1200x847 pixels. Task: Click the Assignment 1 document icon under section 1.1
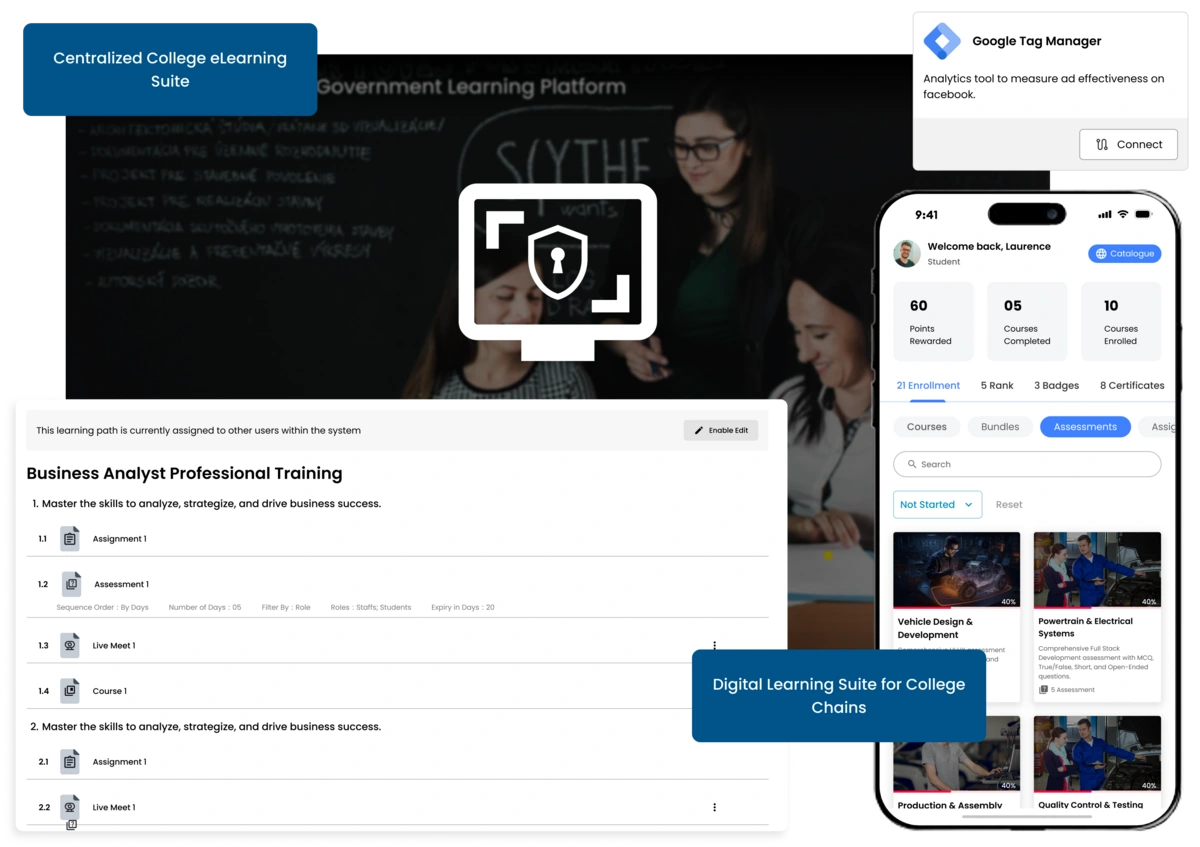point(70,538)
